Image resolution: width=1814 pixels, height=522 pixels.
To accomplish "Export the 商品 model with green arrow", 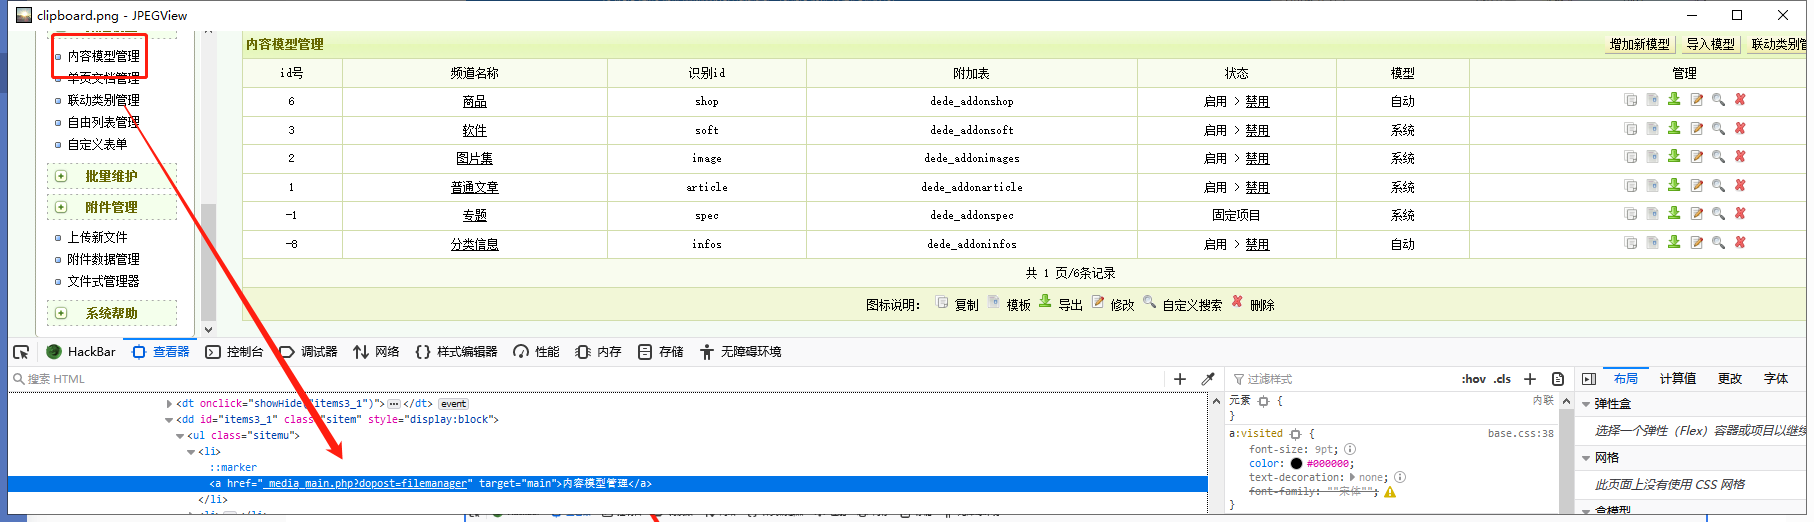I will click(x=1674, y=100).
